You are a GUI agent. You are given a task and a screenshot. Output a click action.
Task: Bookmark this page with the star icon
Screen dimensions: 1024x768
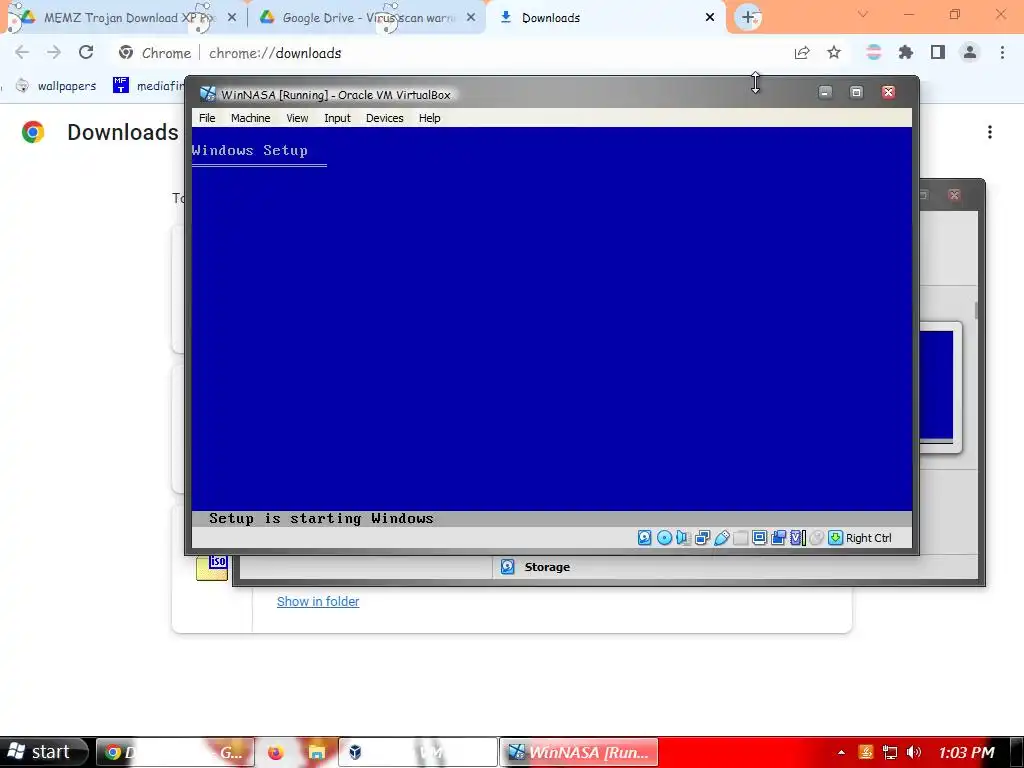click(834, 53)
